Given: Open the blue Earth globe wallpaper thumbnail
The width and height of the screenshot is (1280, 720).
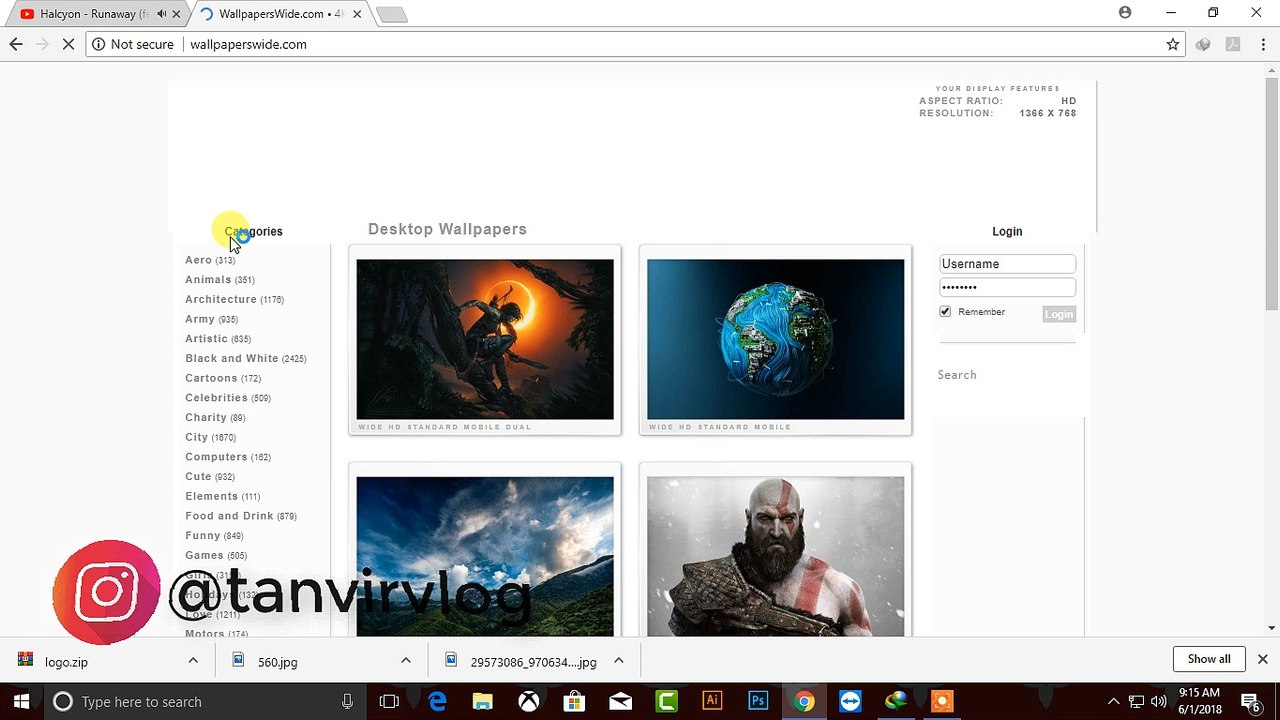Looking at the screenshot, I should click(775, 339).
